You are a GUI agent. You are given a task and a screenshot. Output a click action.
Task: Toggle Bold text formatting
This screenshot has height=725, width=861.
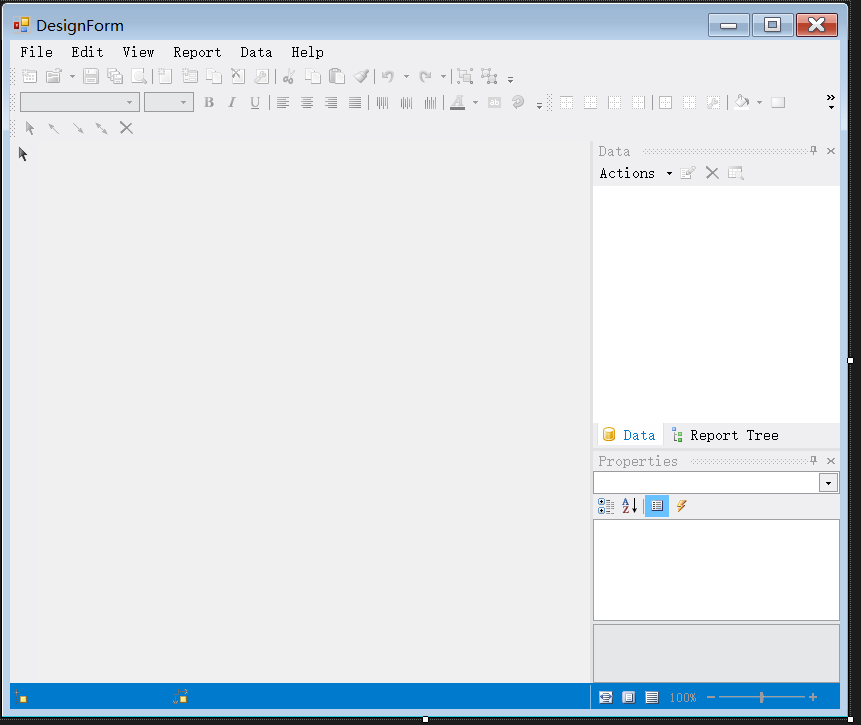point(209,102)
